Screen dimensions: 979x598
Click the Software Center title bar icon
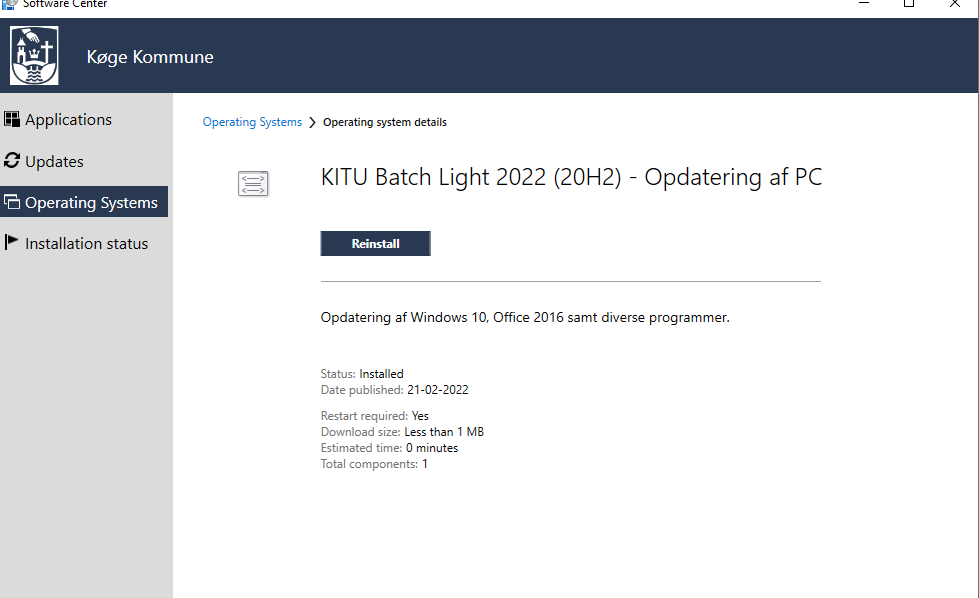coord(9,4)
